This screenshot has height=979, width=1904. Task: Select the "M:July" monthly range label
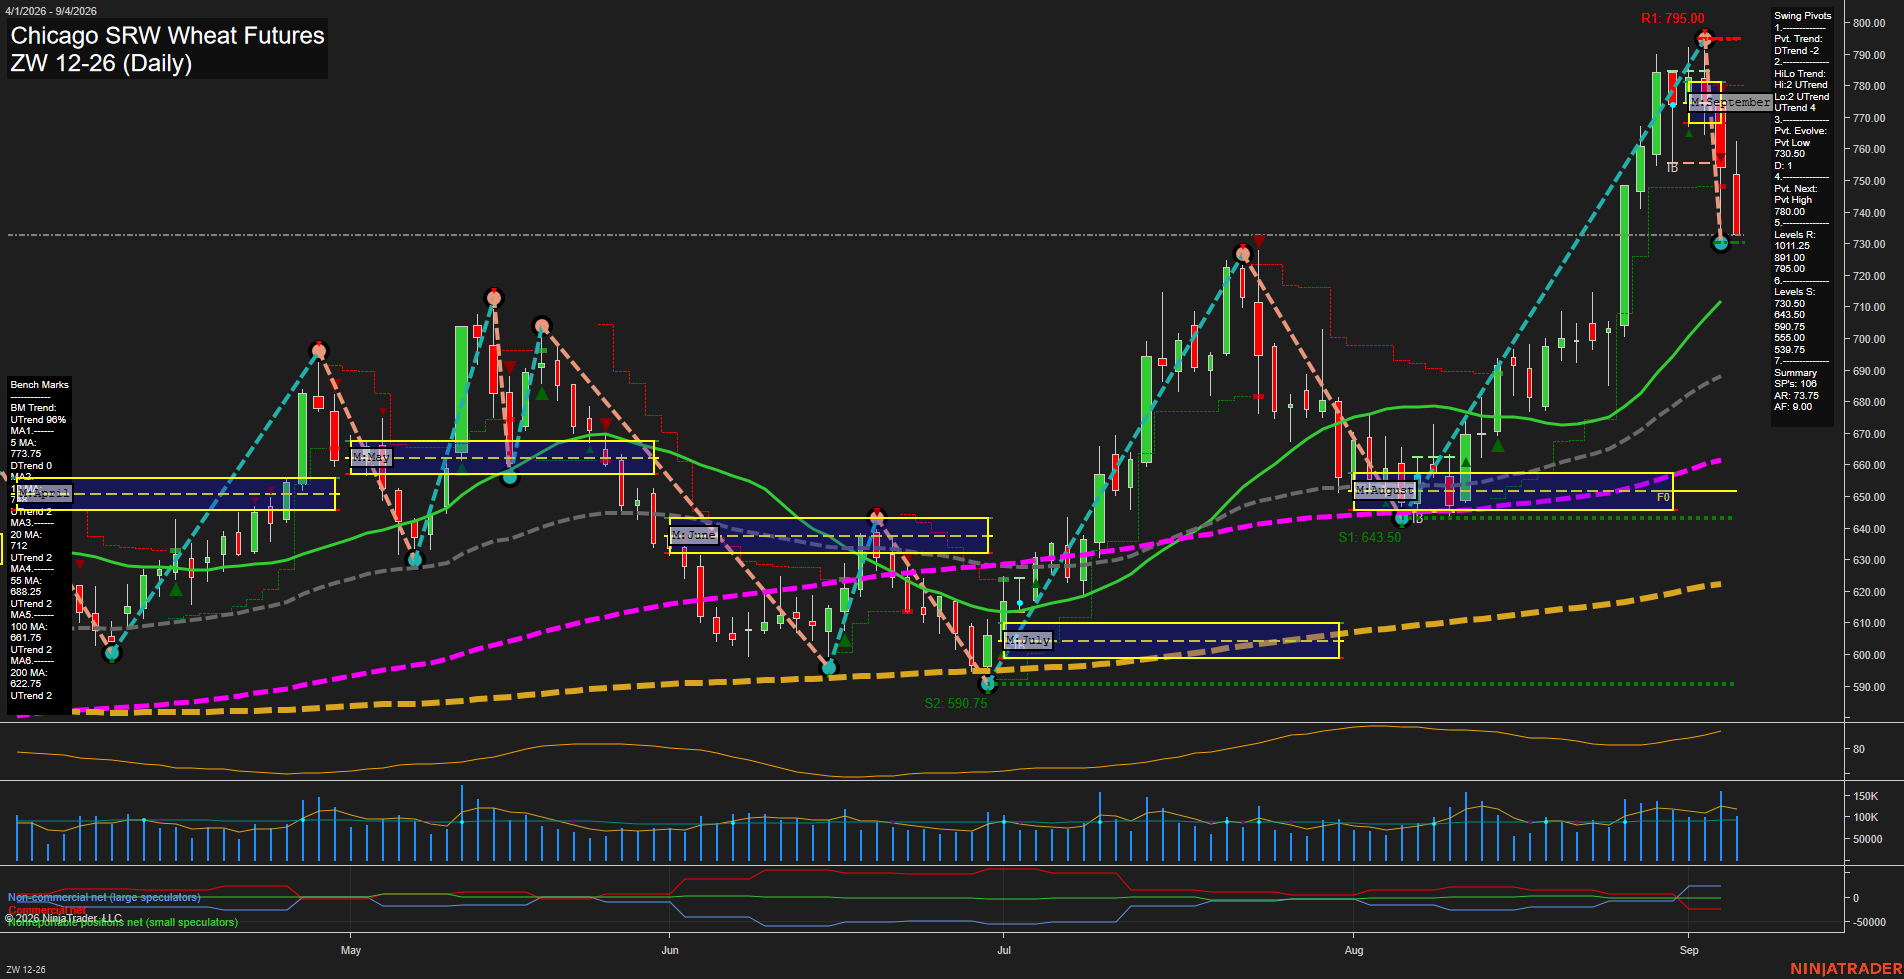tap(1028, 640)
